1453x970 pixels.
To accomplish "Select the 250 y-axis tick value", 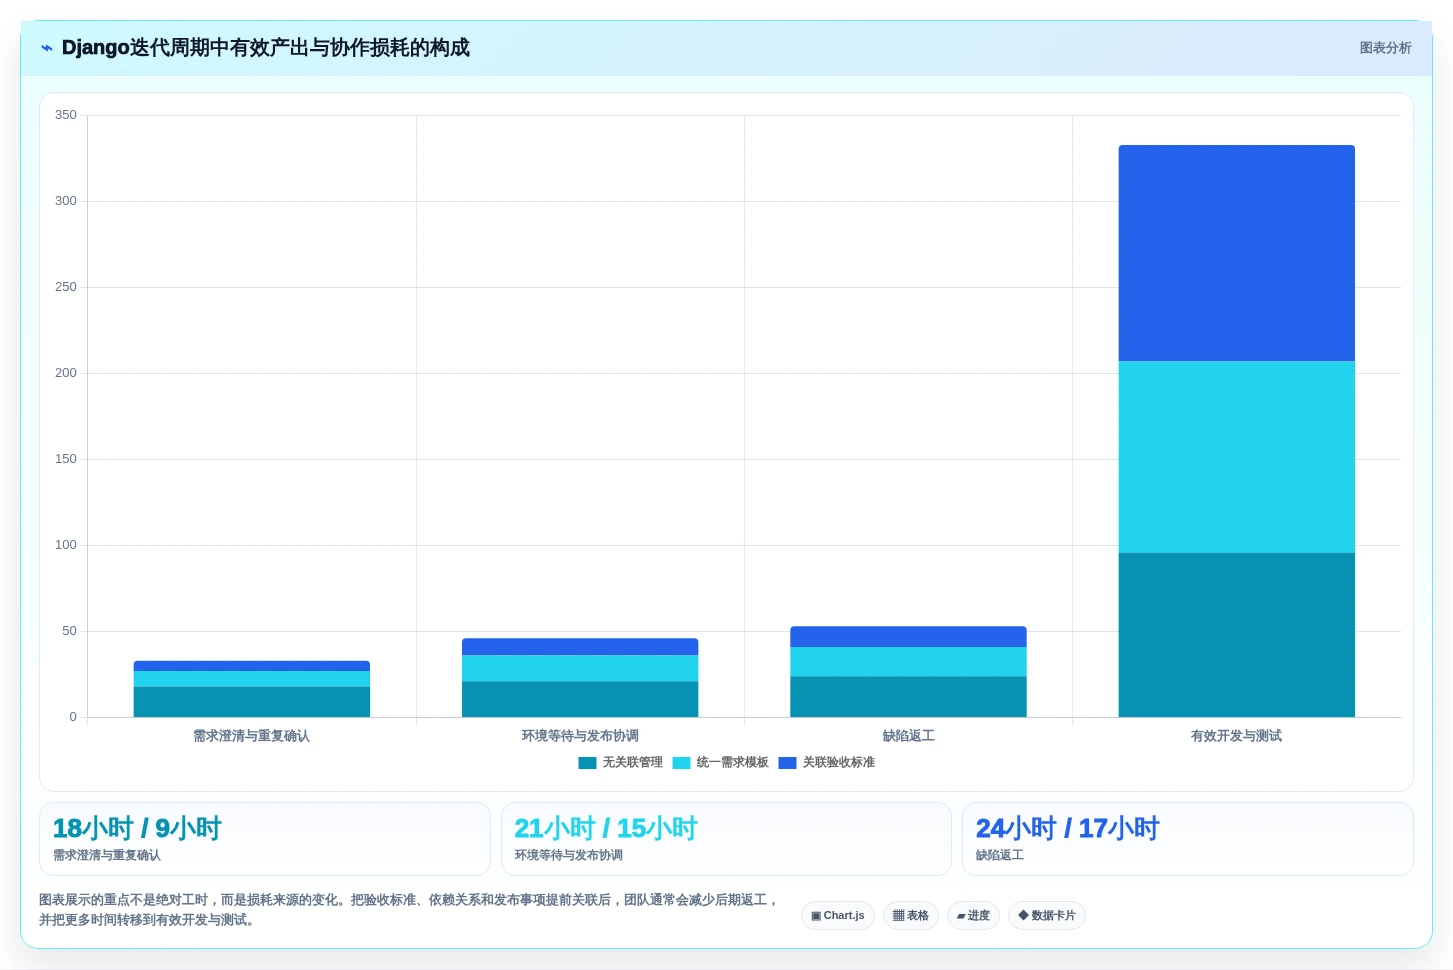I will [66, 287].
